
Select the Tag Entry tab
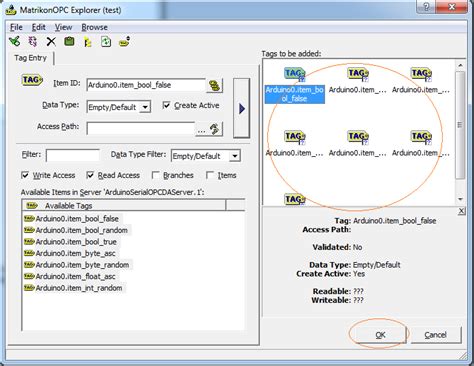tap(30, 58)
